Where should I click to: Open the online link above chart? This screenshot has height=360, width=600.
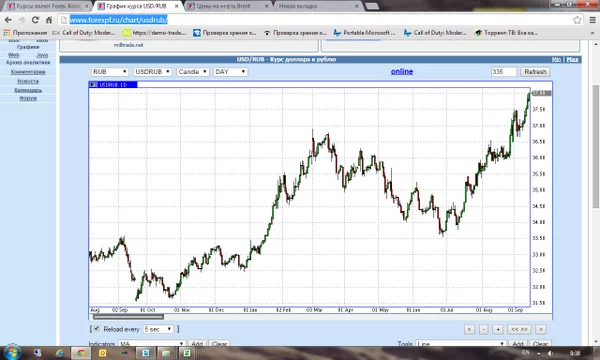pos(402,72)
